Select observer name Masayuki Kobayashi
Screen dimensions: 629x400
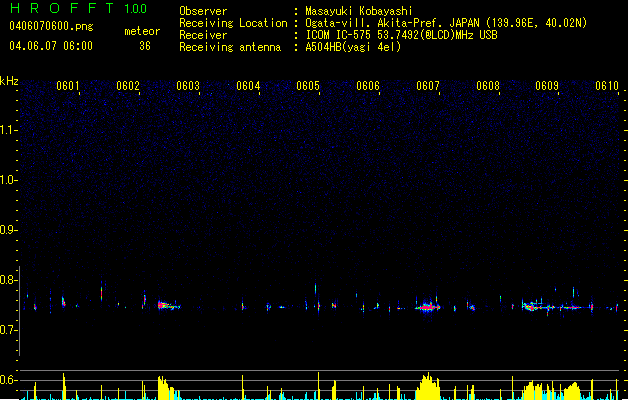[x=359, y=11]
